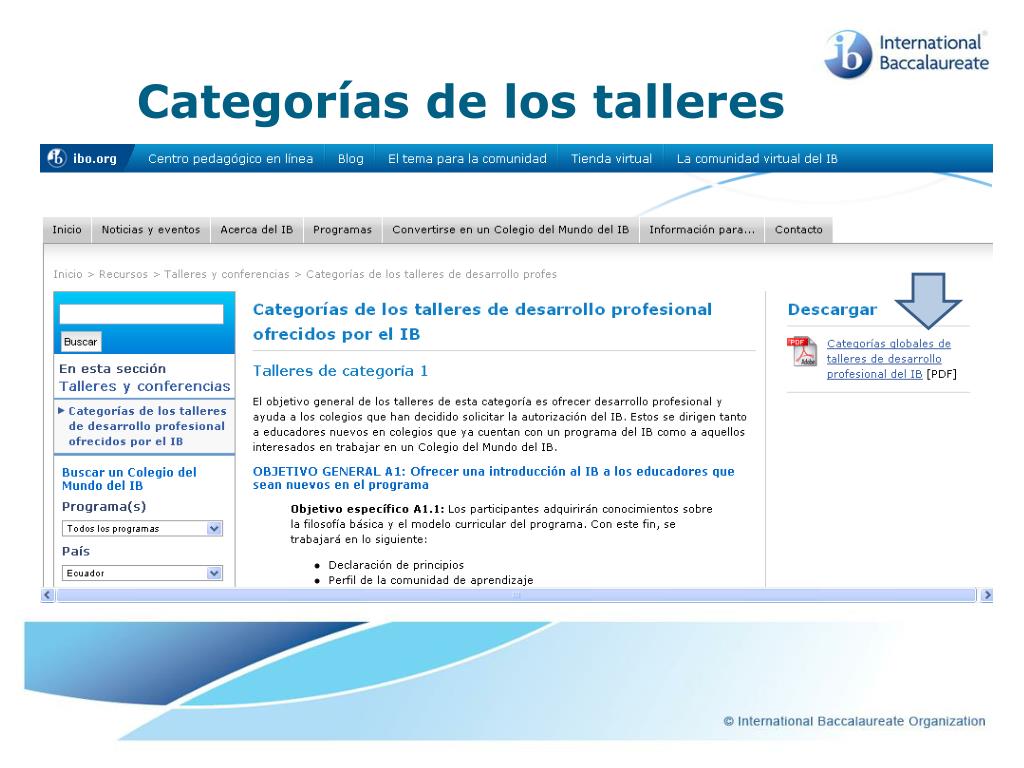1024x768 pixels.
Task: Click the search input field above Buscar
Action: (142, 314)
